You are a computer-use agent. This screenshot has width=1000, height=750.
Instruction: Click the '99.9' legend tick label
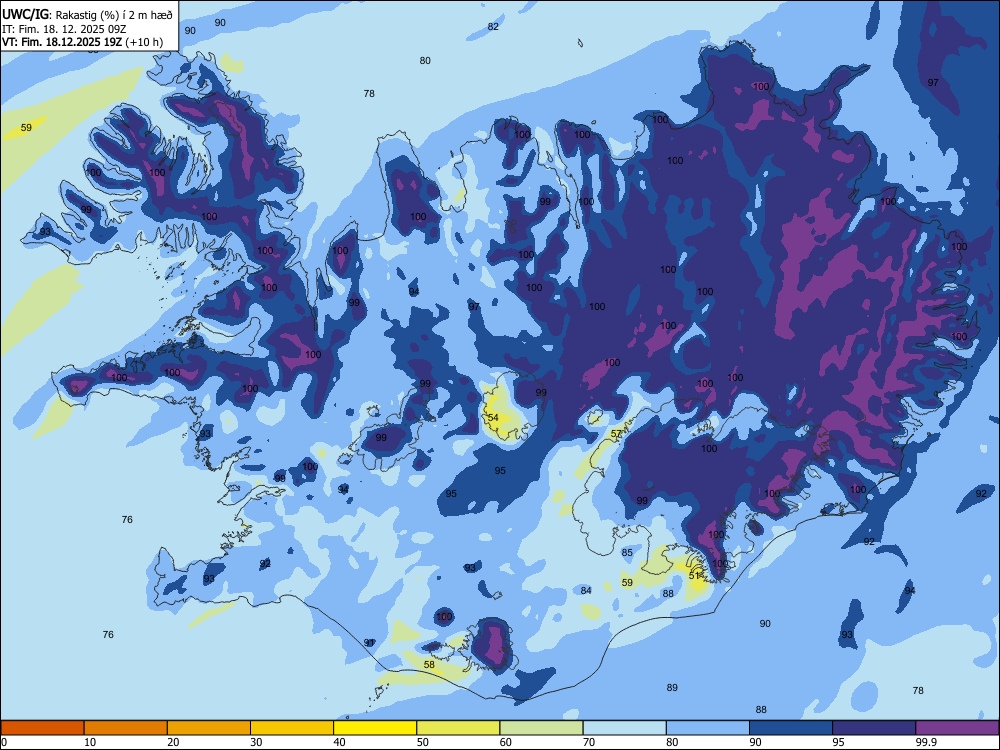click(925, 742)
